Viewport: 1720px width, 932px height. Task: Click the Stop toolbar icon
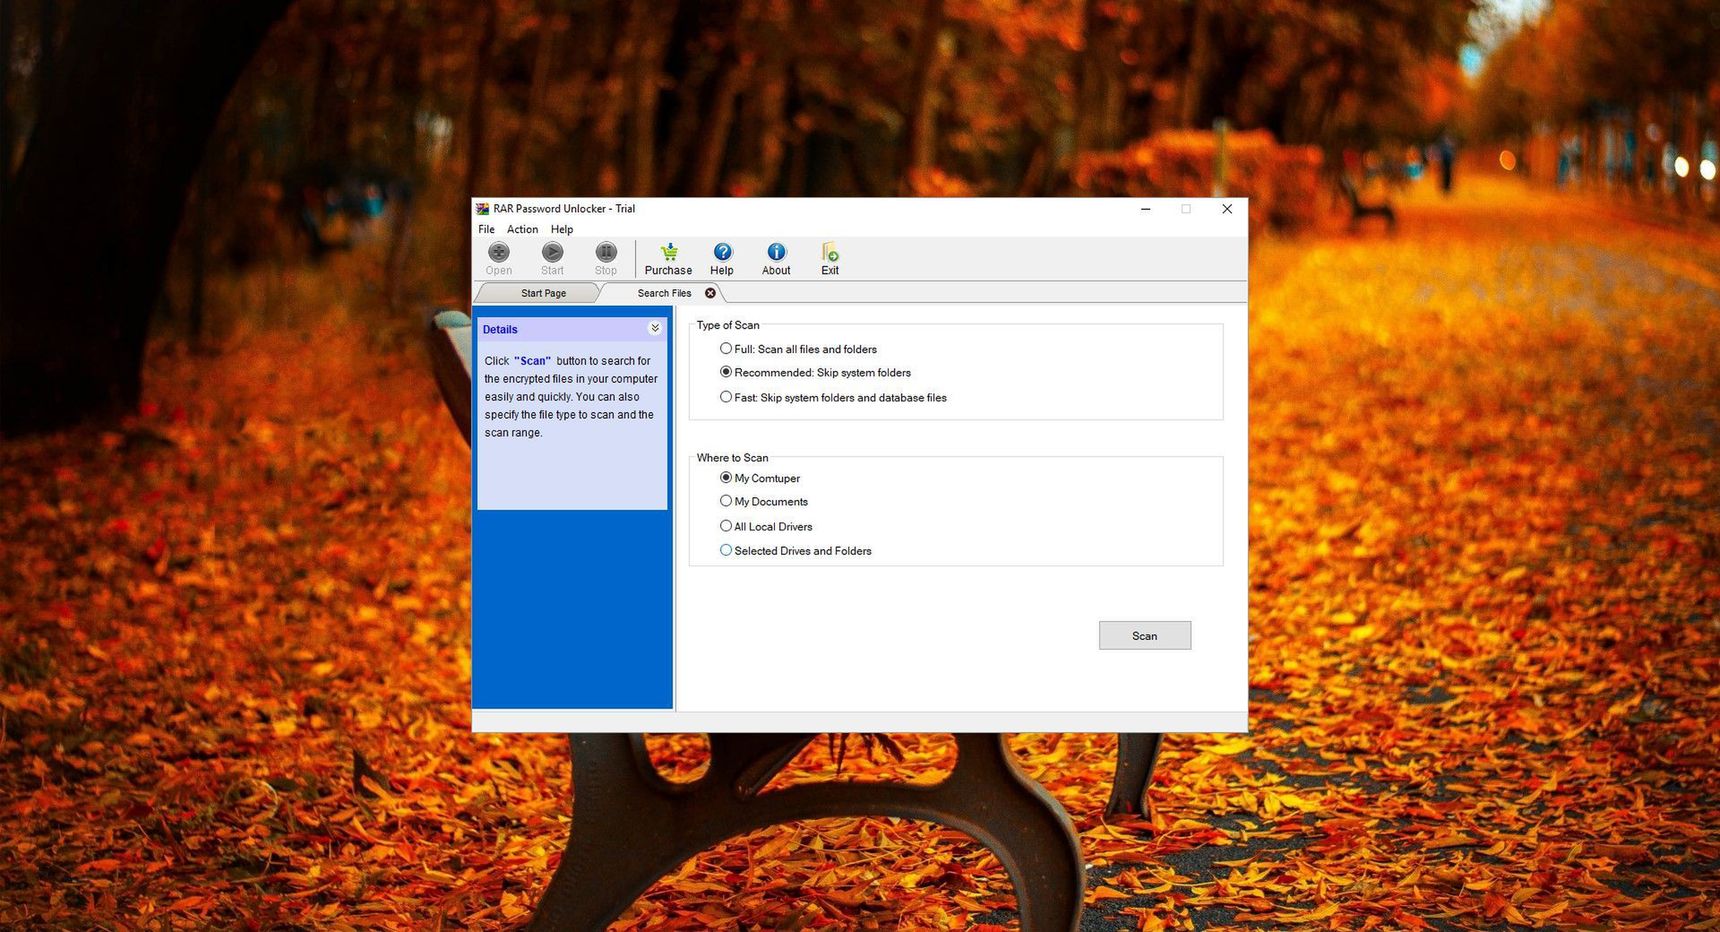(x=606, y=258)
